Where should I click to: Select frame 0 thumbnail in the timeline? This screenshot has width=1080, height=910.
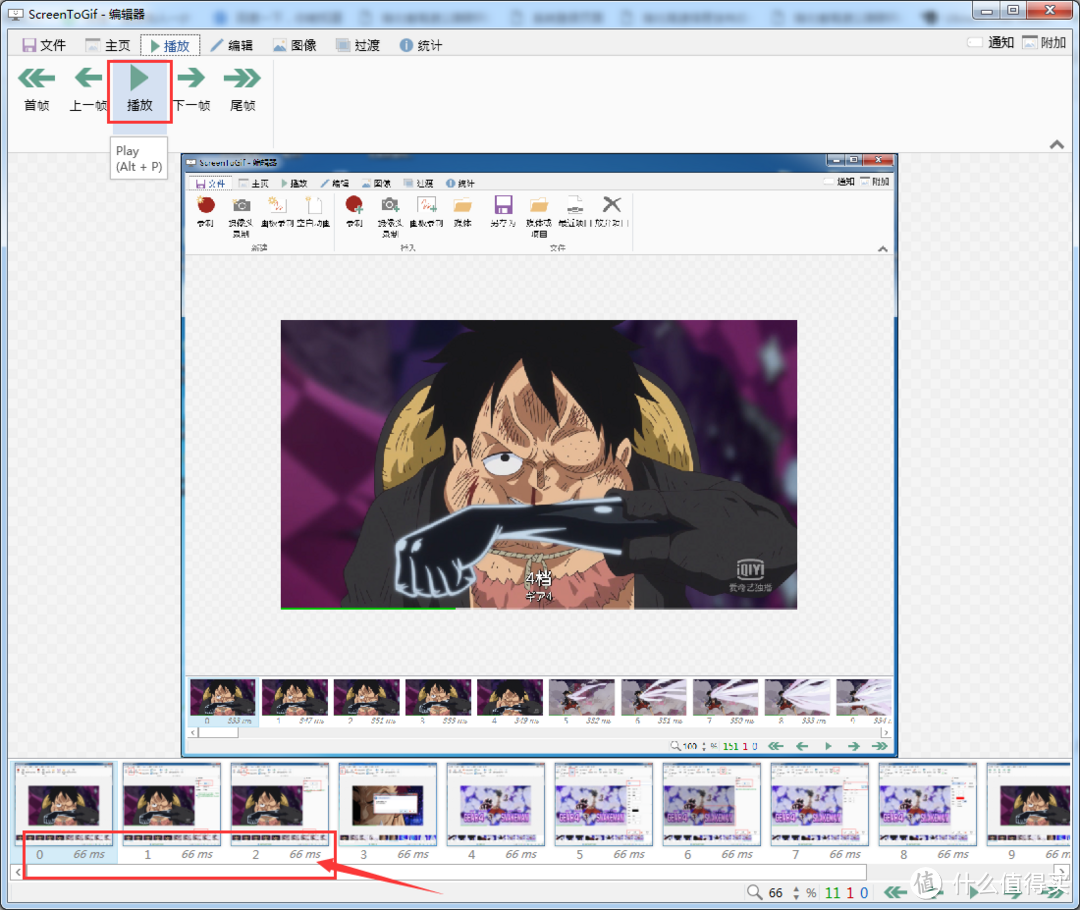tap(64, 804)
